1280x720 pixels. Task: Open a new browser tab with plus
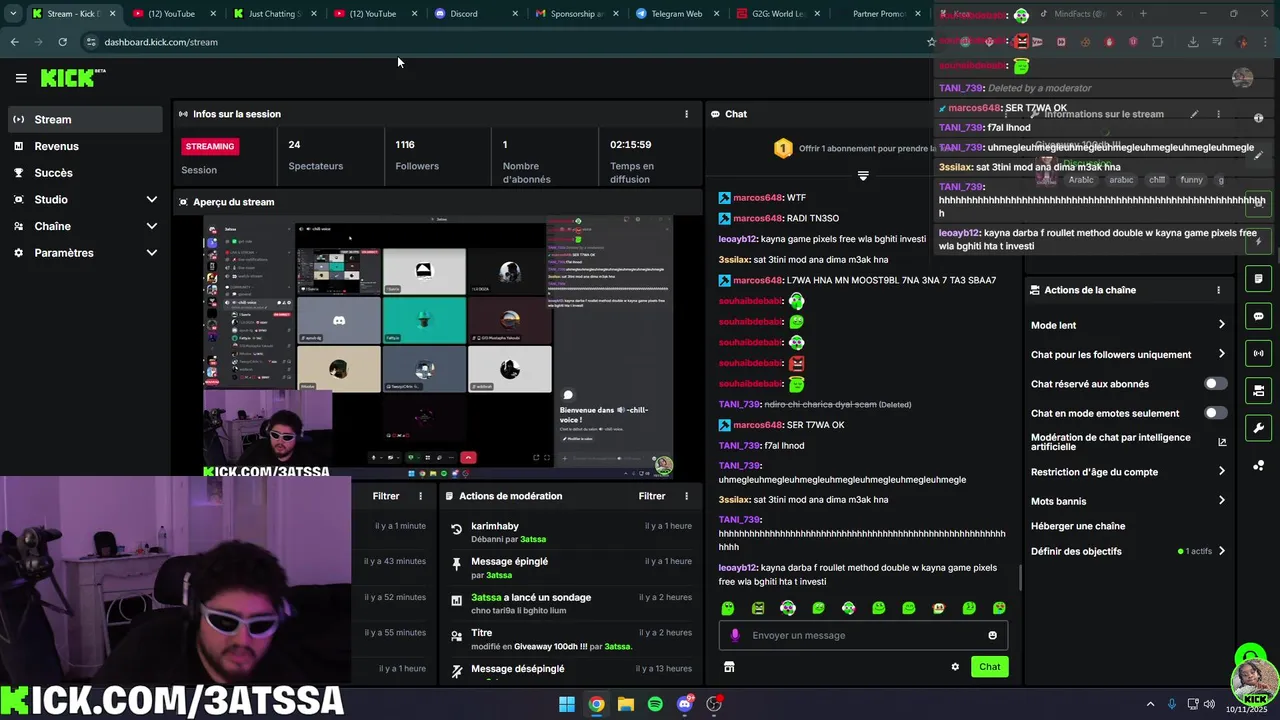[x=1145, y=14]
